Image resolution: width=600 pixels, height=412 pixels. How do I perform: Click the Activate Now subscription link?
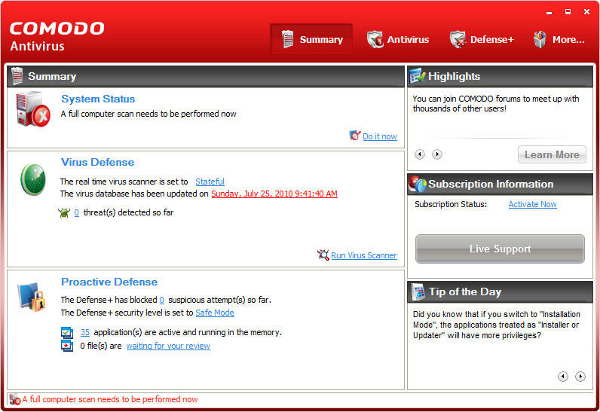(532, 204)
